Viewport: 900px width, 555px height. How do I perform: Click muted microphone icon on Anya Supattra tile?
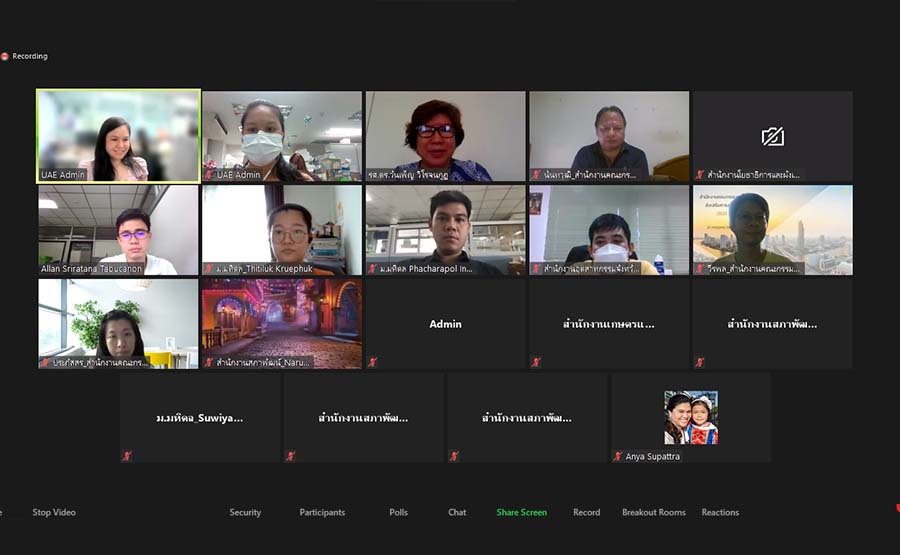(618, 456)
